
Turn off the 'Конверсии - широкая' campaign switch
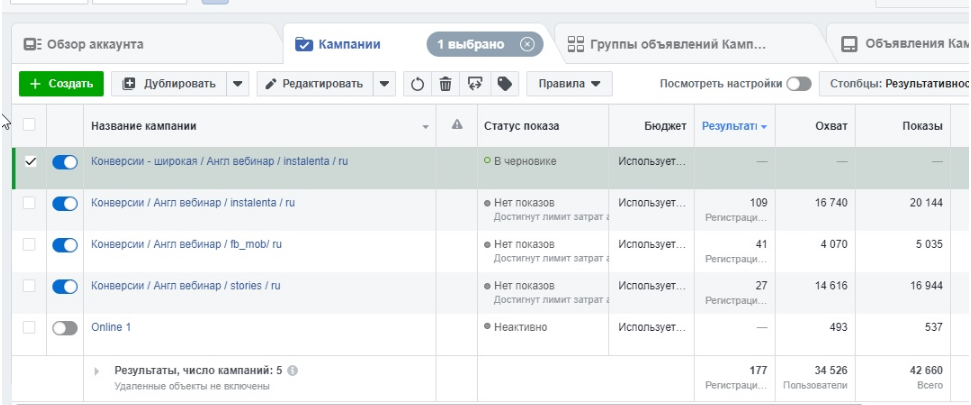point(65,162)
